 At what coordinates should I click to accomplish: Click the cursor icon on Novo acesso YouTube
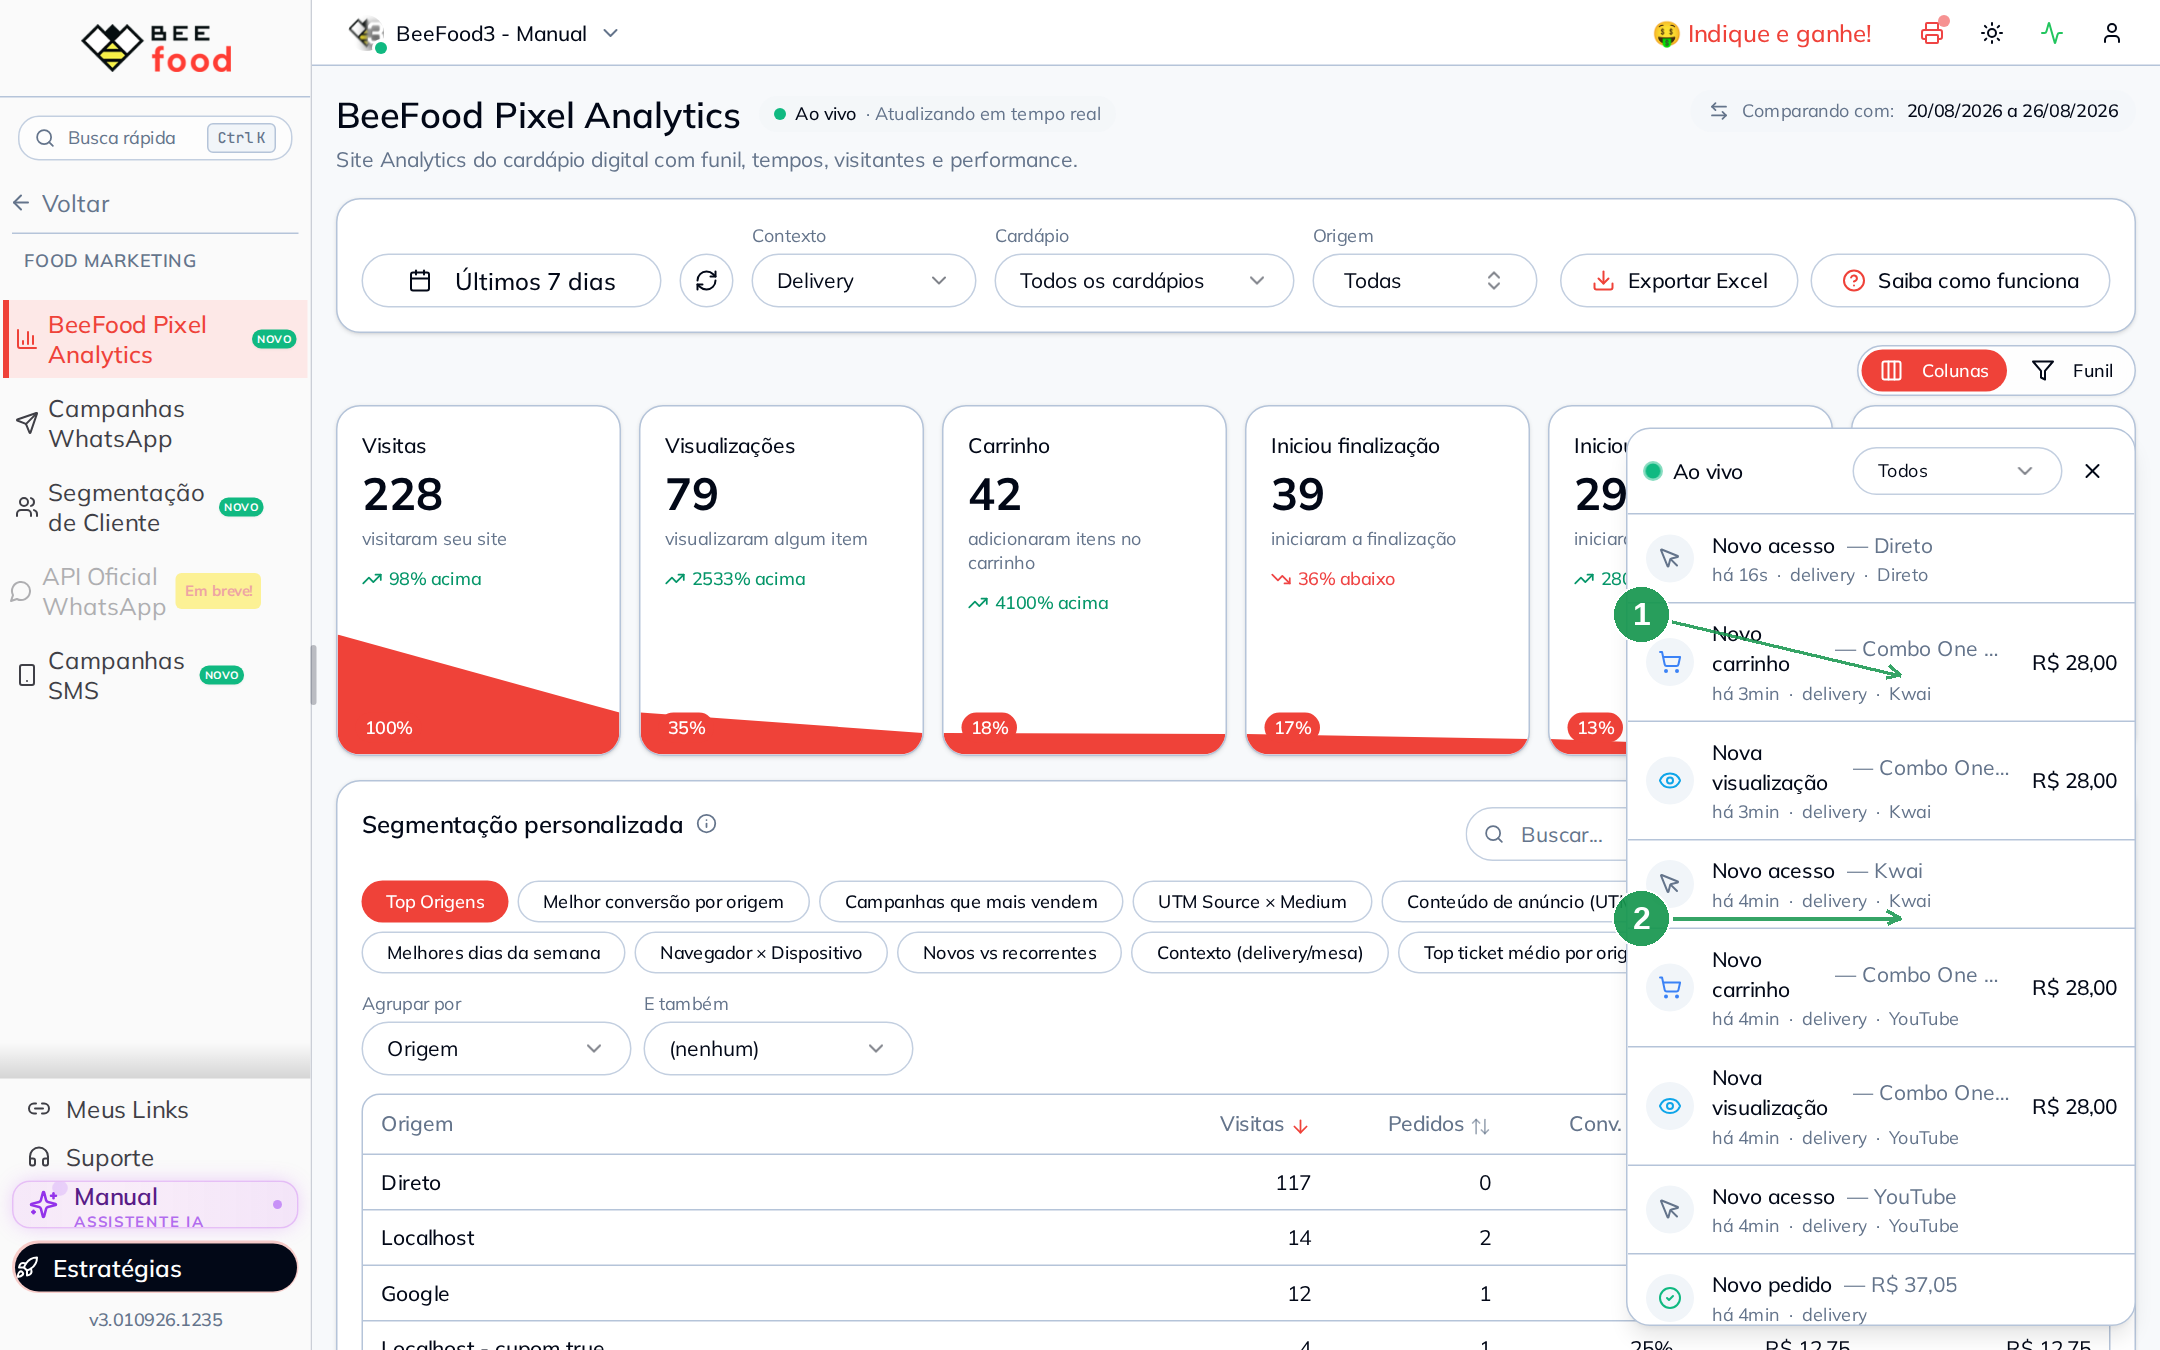(x=1670, y=1210)
